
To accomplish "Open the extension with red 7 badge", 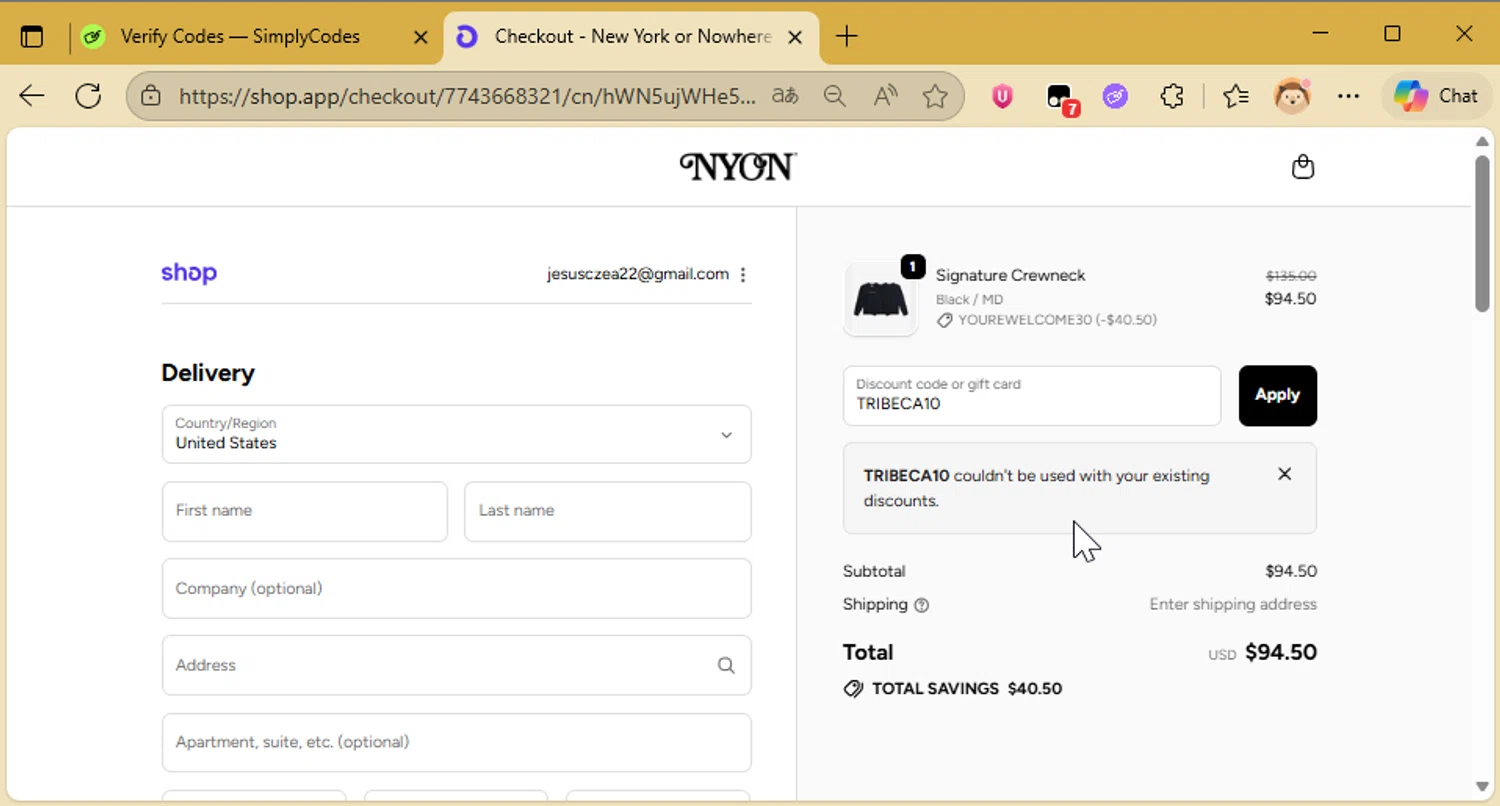I will pos(1061,98).
